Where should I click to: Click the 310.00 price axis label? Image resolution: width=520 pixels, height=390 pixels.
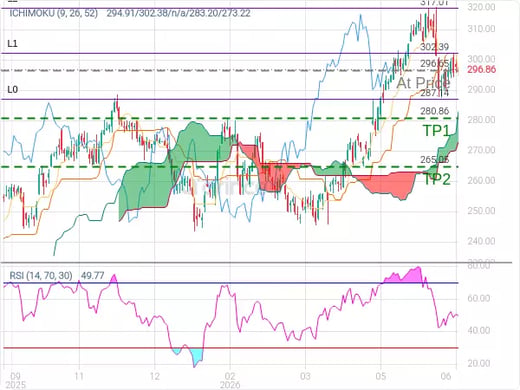481,29
